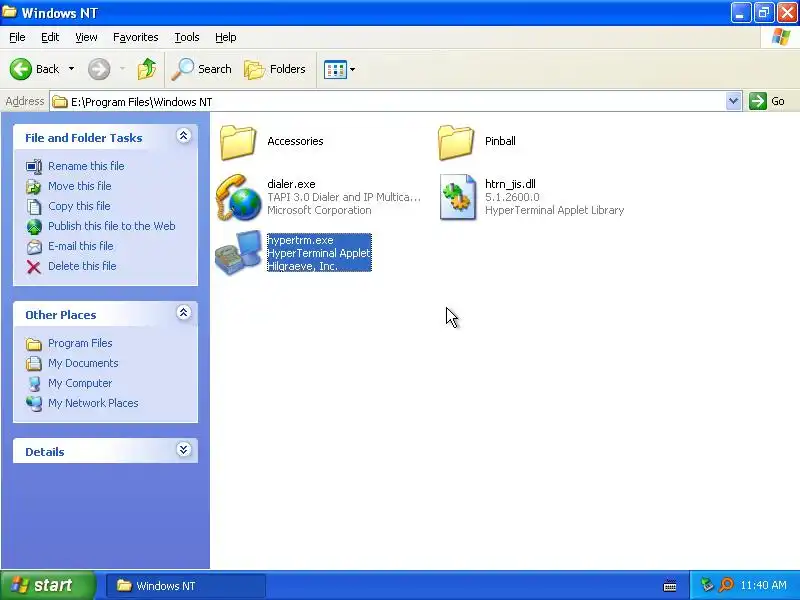
Task: Click the magnifier icon in system tray
Action: 726,585
